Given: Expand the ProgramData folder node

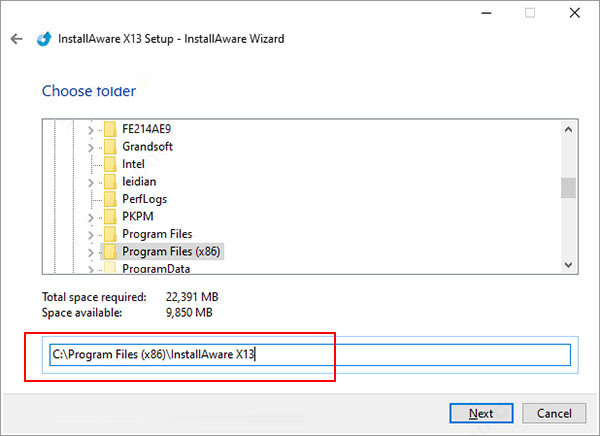Looking at the screenshot, I should (91, 269).
